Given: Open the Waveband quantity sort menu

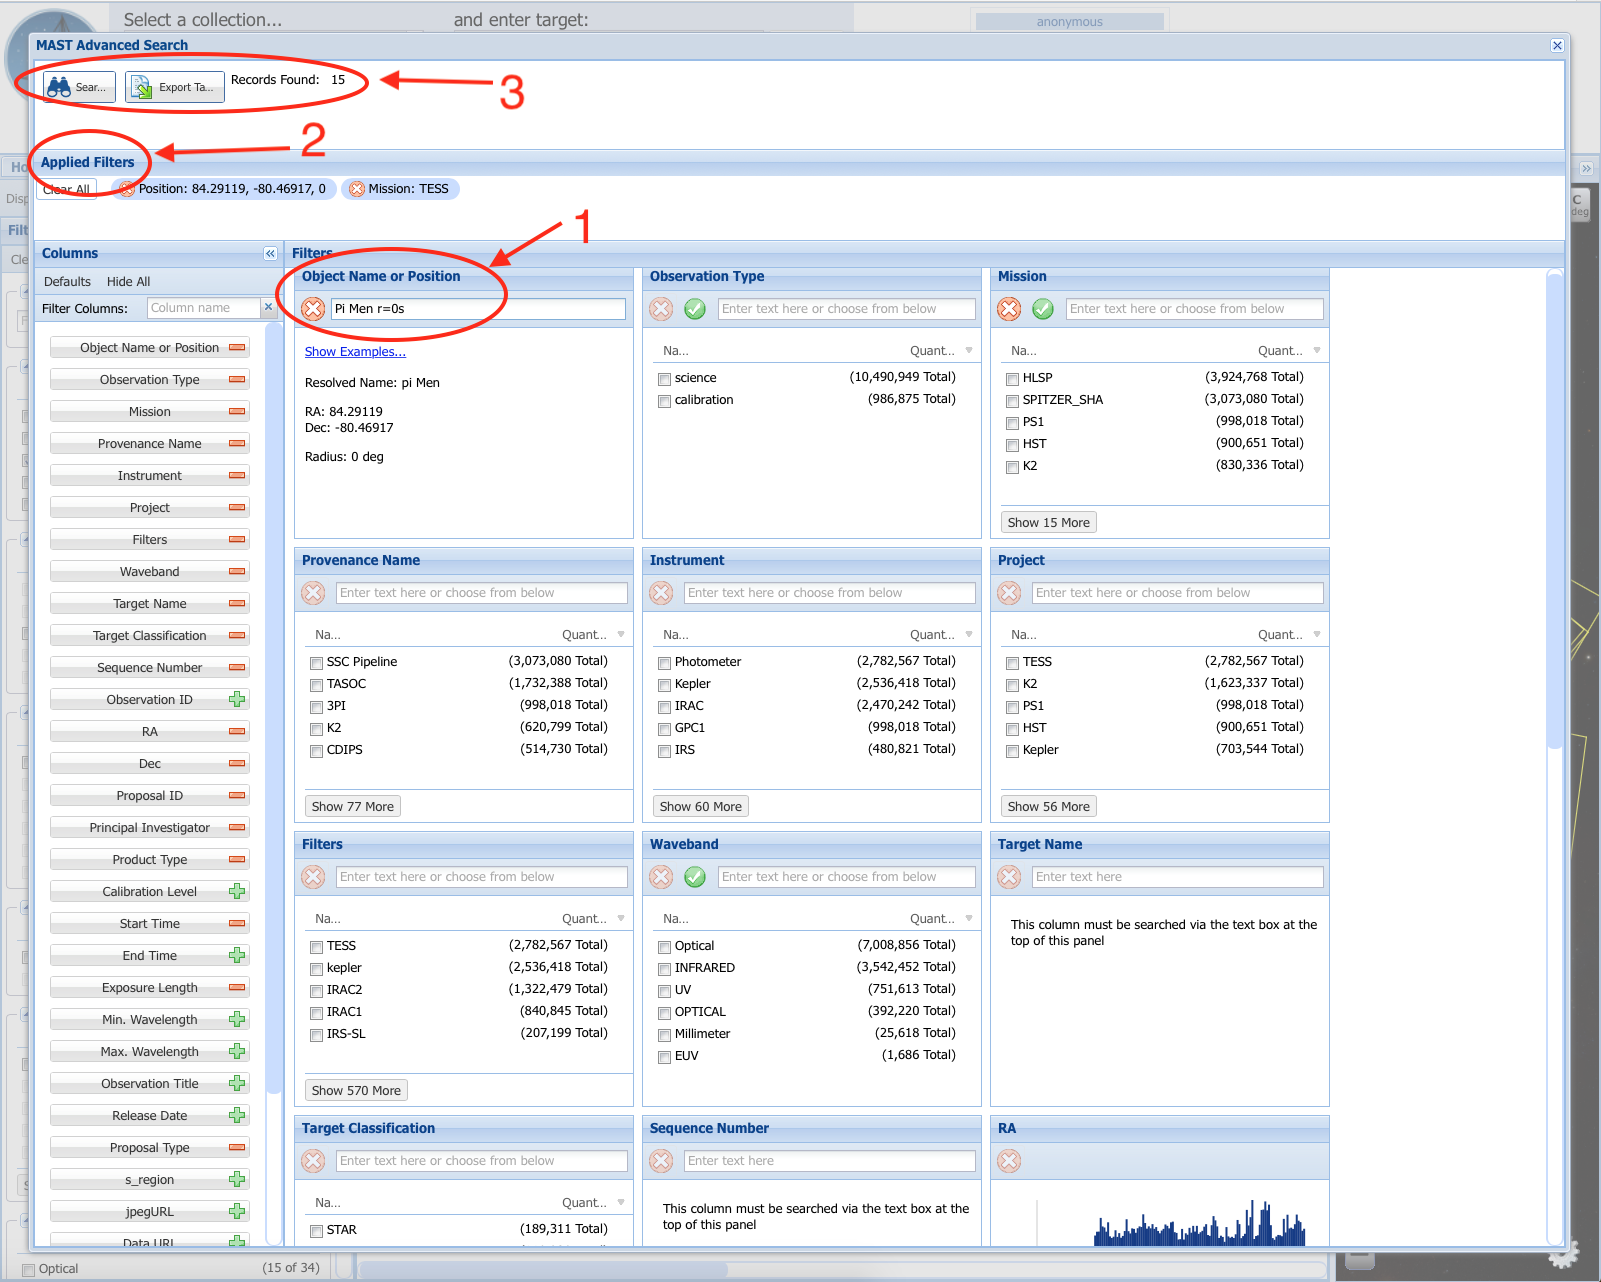Looking at the screenshot, I should (969, 919).
